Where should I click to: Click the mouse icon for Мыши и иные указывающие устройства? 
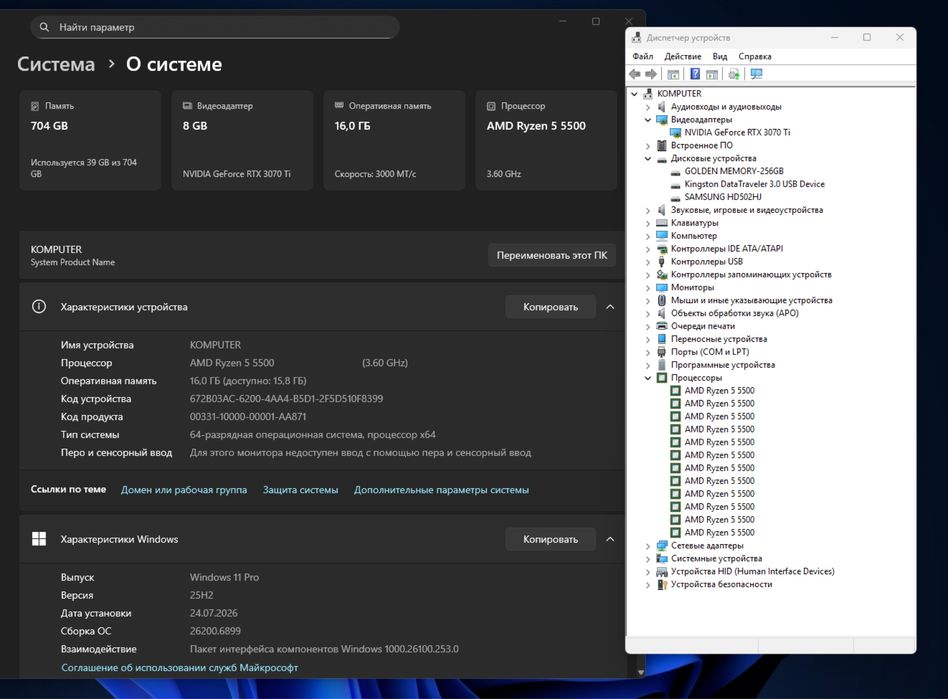(x=661, y=300)
